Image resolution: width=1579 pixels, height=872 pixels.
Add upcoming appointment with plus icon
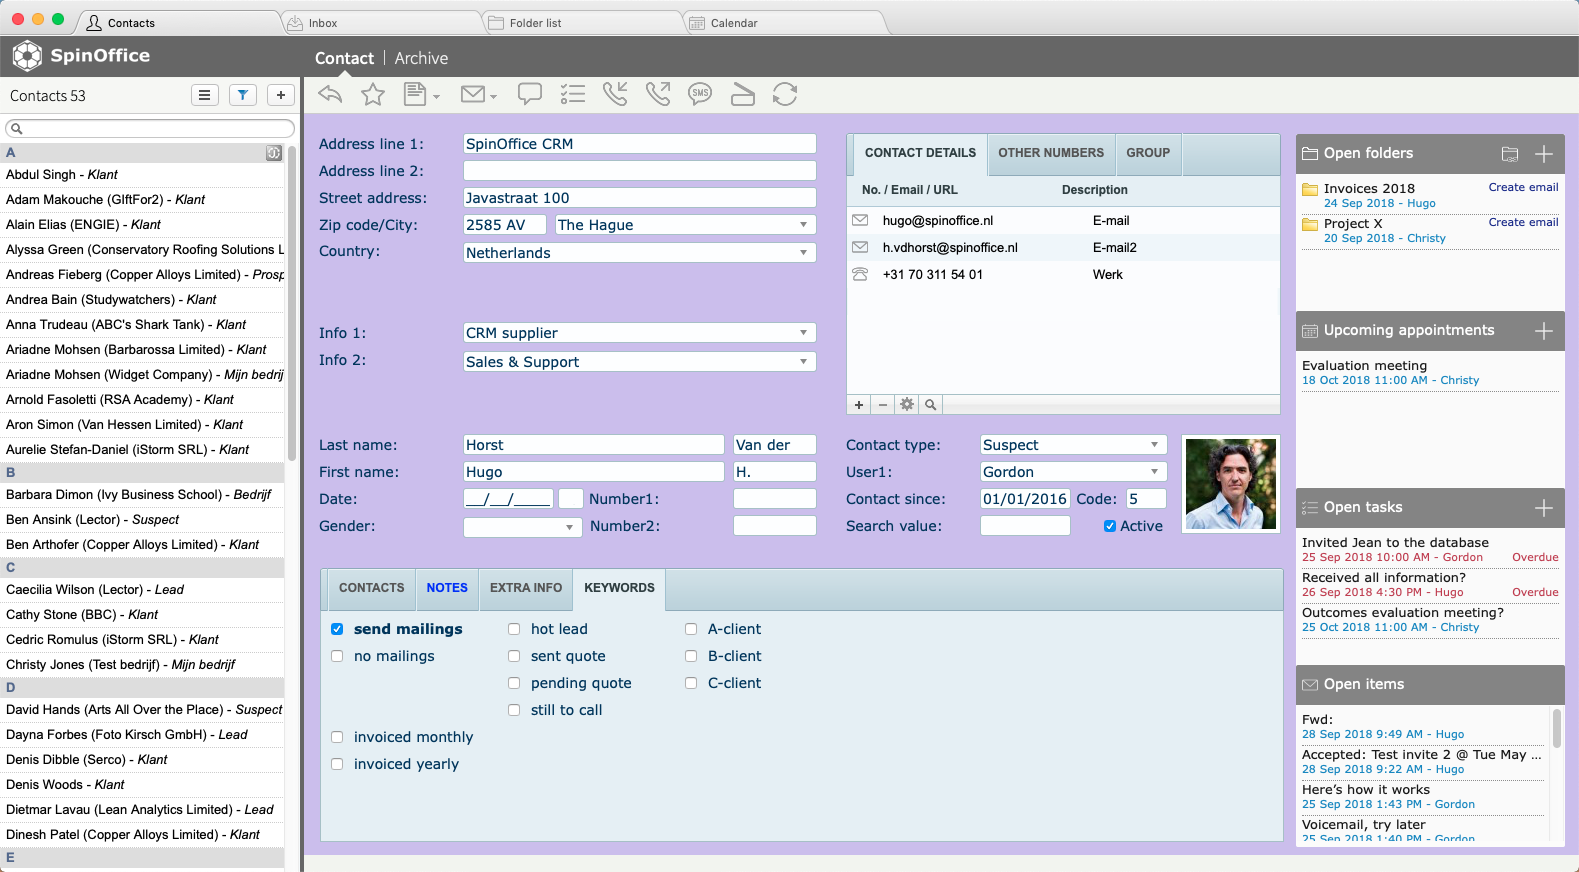(1544, 331)
